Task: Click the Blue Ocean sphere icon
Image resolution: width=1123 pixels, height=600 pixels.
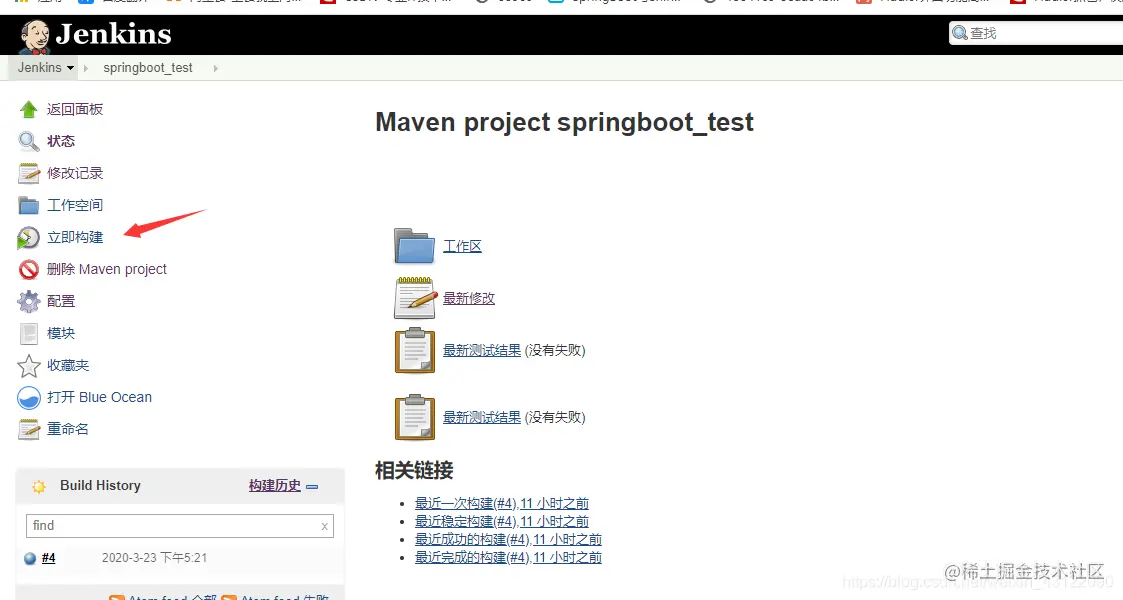Action: coord(29,397)
